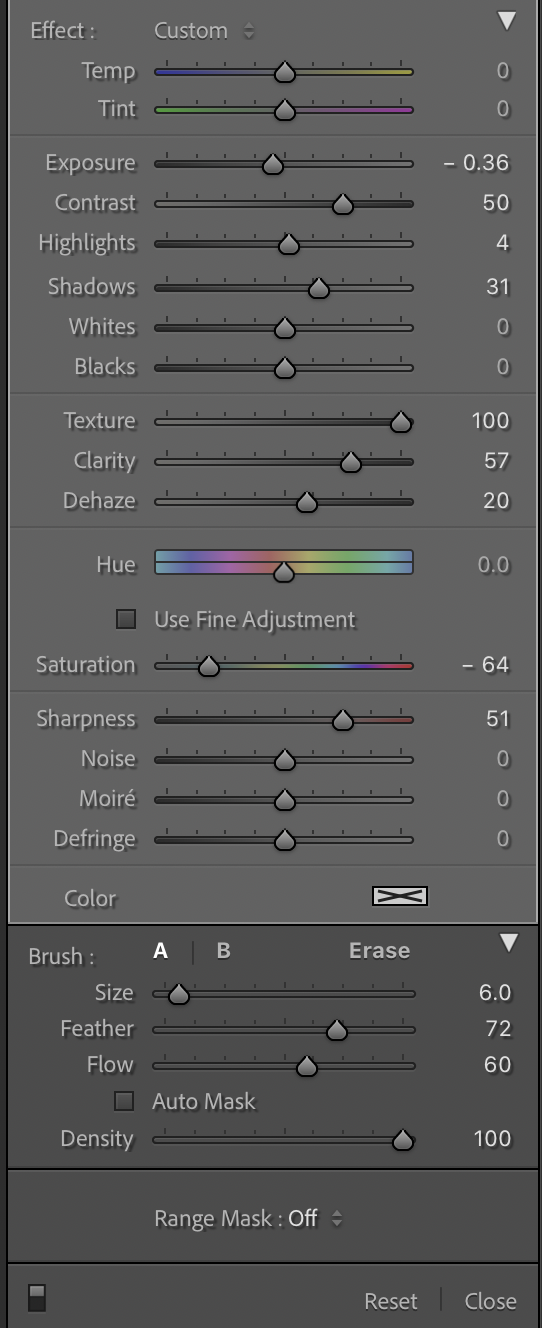
Task: Open the Effect Custom preset dropdown
Action: pos(204,31)
